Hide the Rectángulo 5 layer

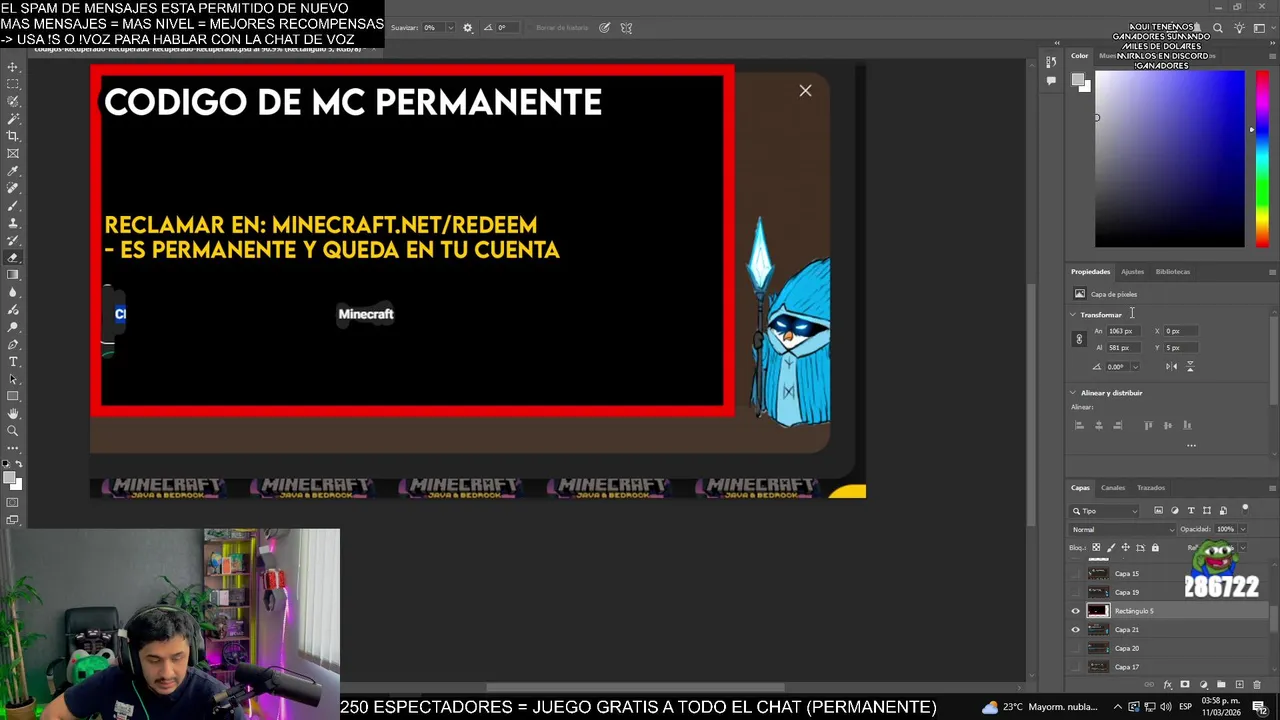(1076, 611)
